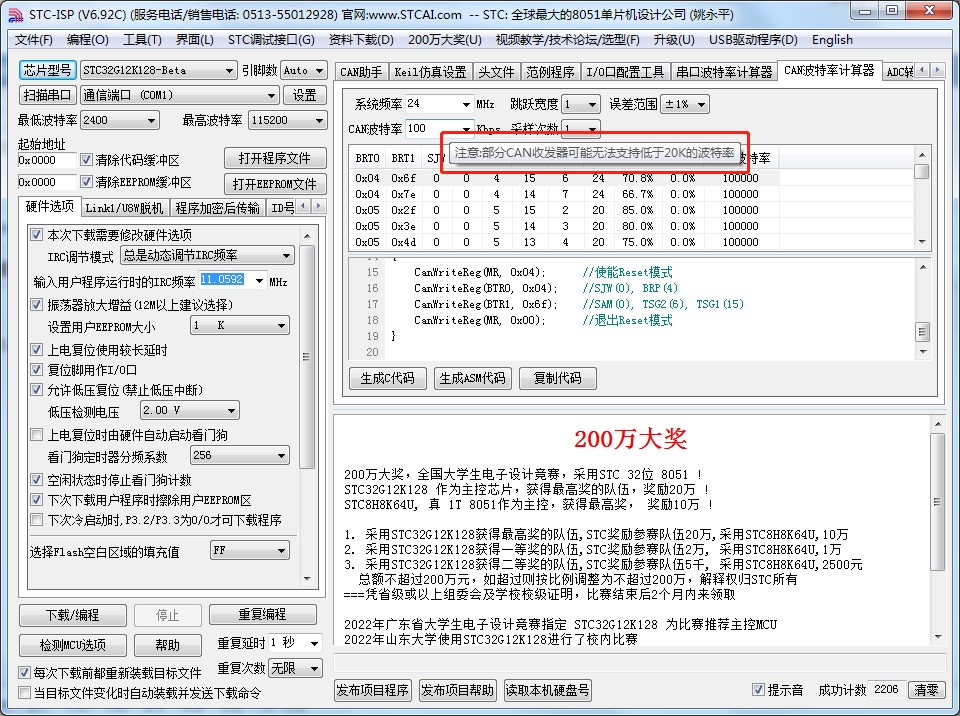Viewport: 960px width, 716px height.
Task: Toggle 允许低压复位 checkbox
Action: (37, 390)
